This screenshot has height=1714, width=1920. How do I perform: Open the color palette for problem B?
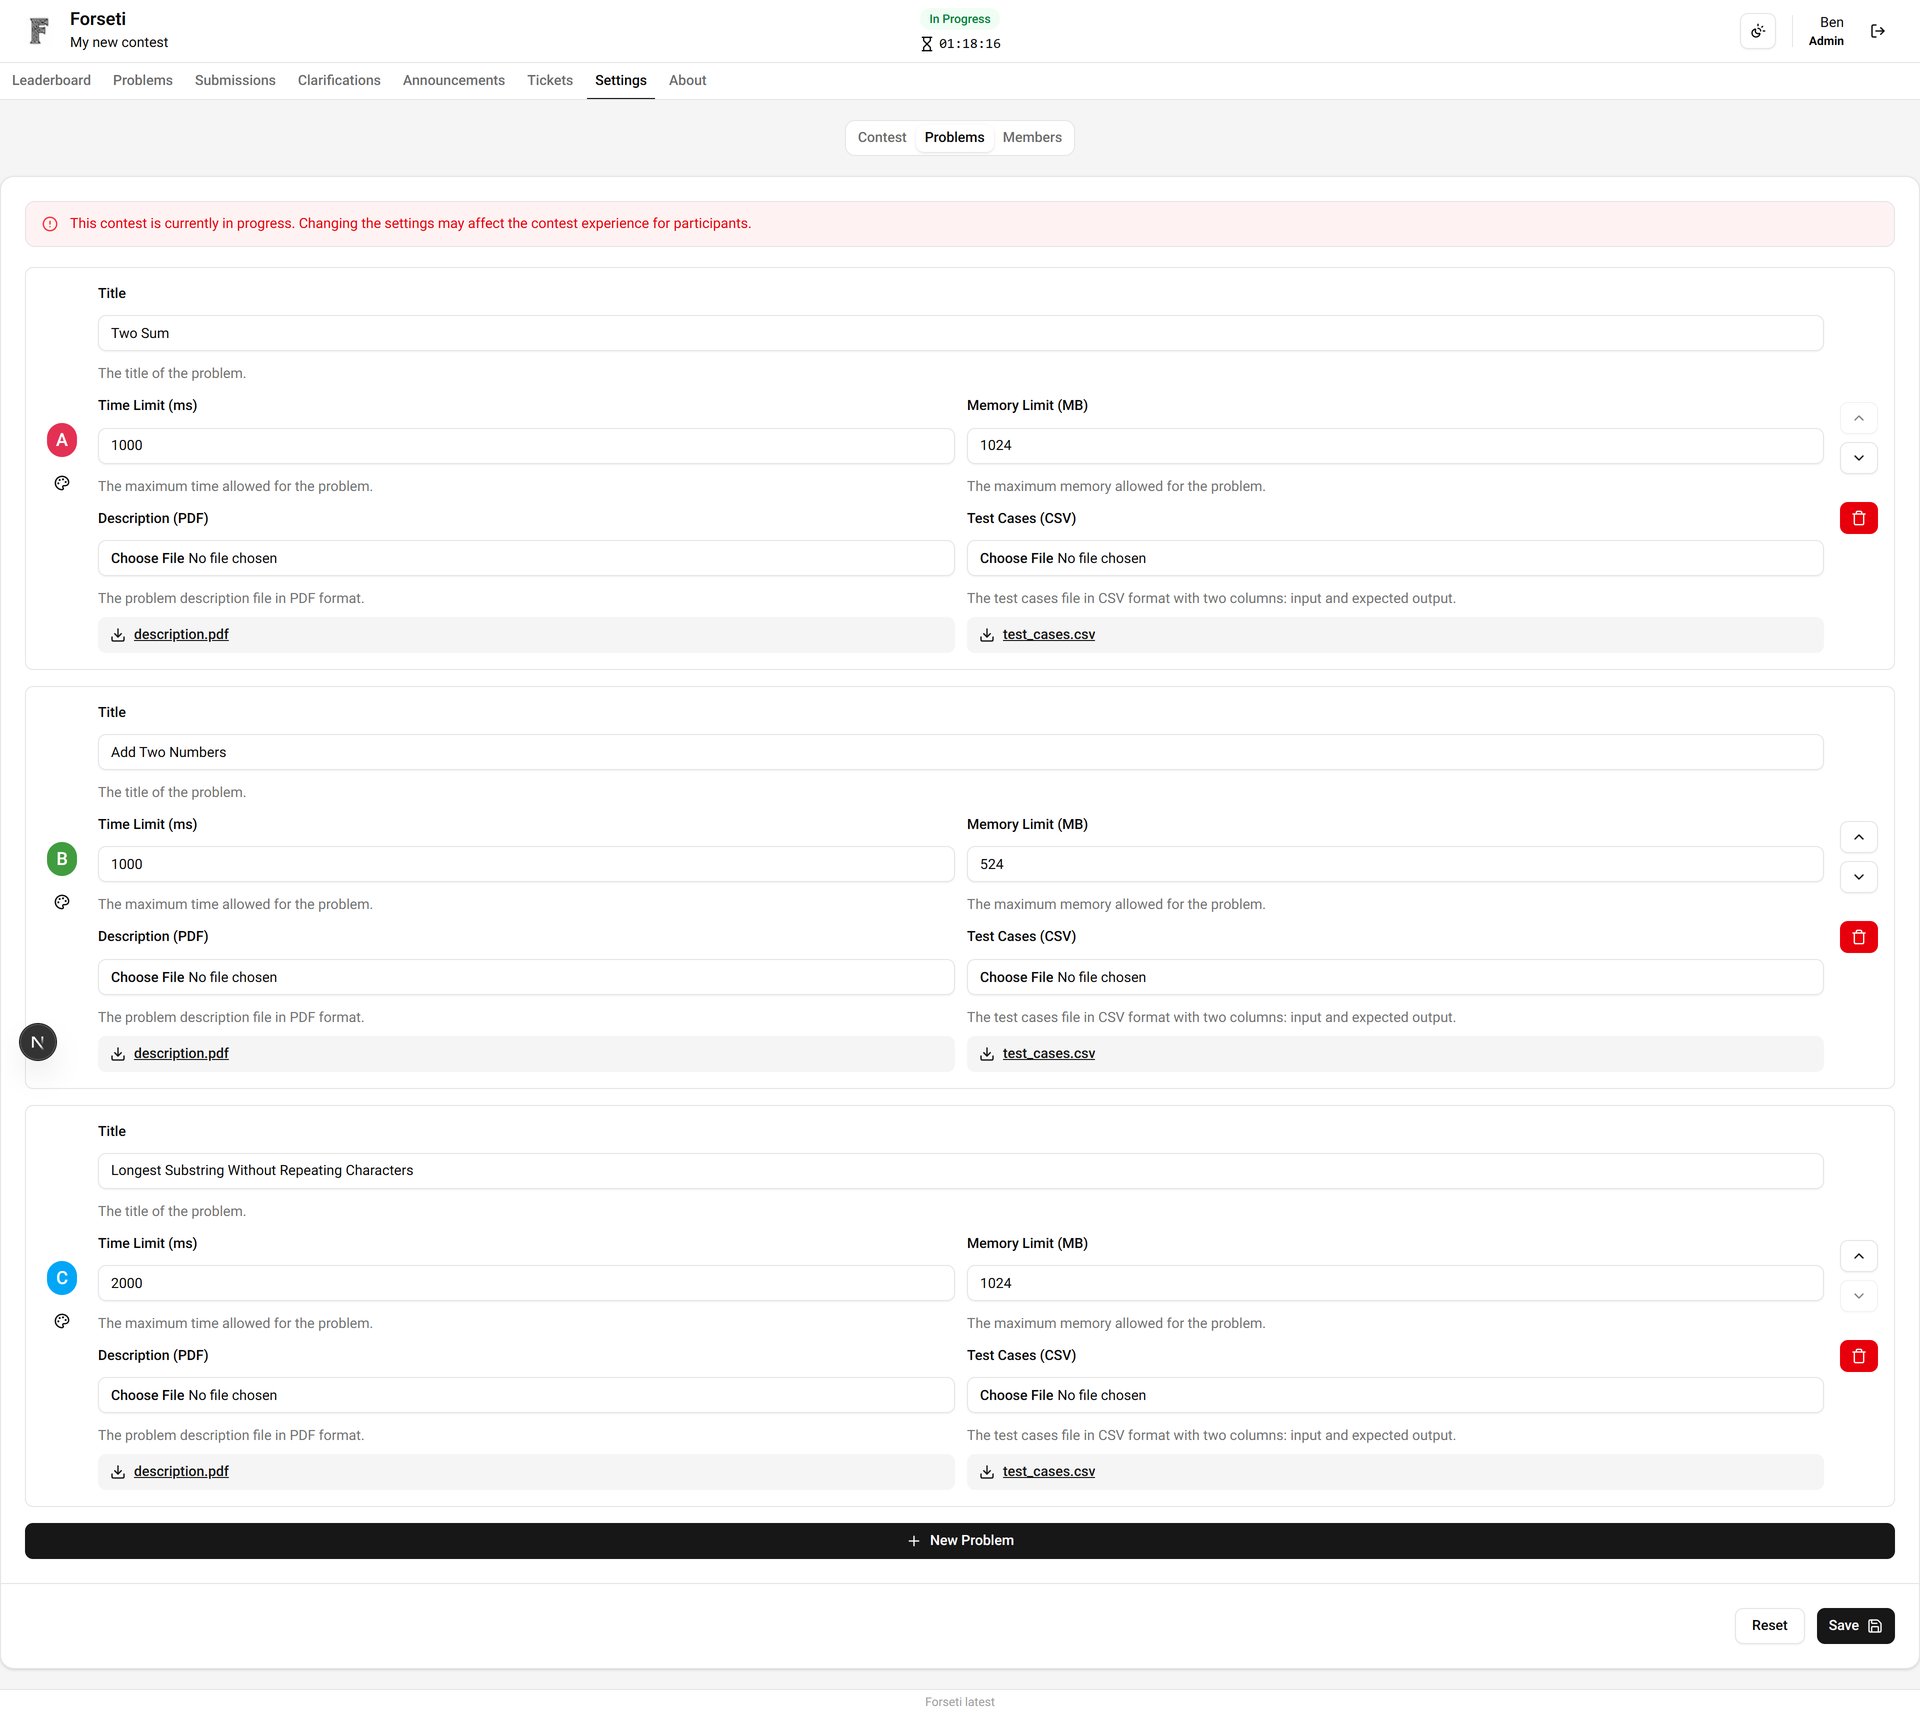click(62, 901)
